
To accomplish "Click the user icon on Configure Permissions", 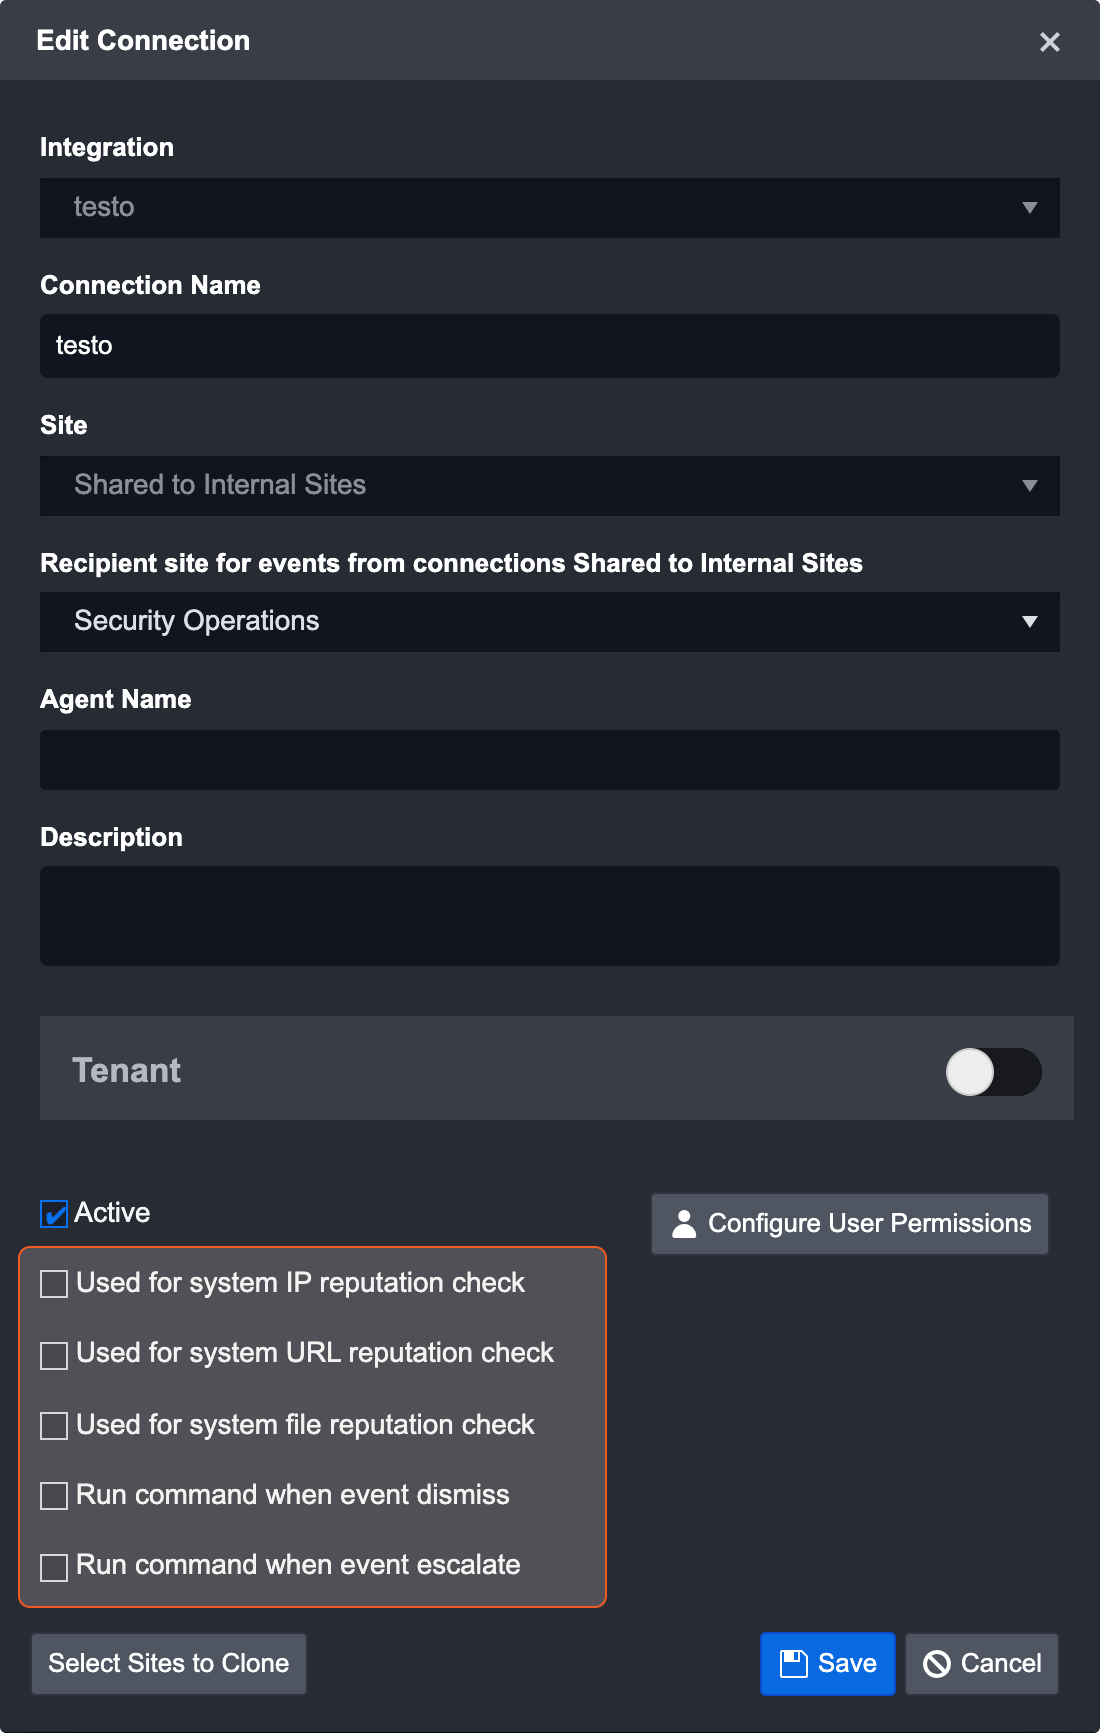I will click(x=684, y=1224).
